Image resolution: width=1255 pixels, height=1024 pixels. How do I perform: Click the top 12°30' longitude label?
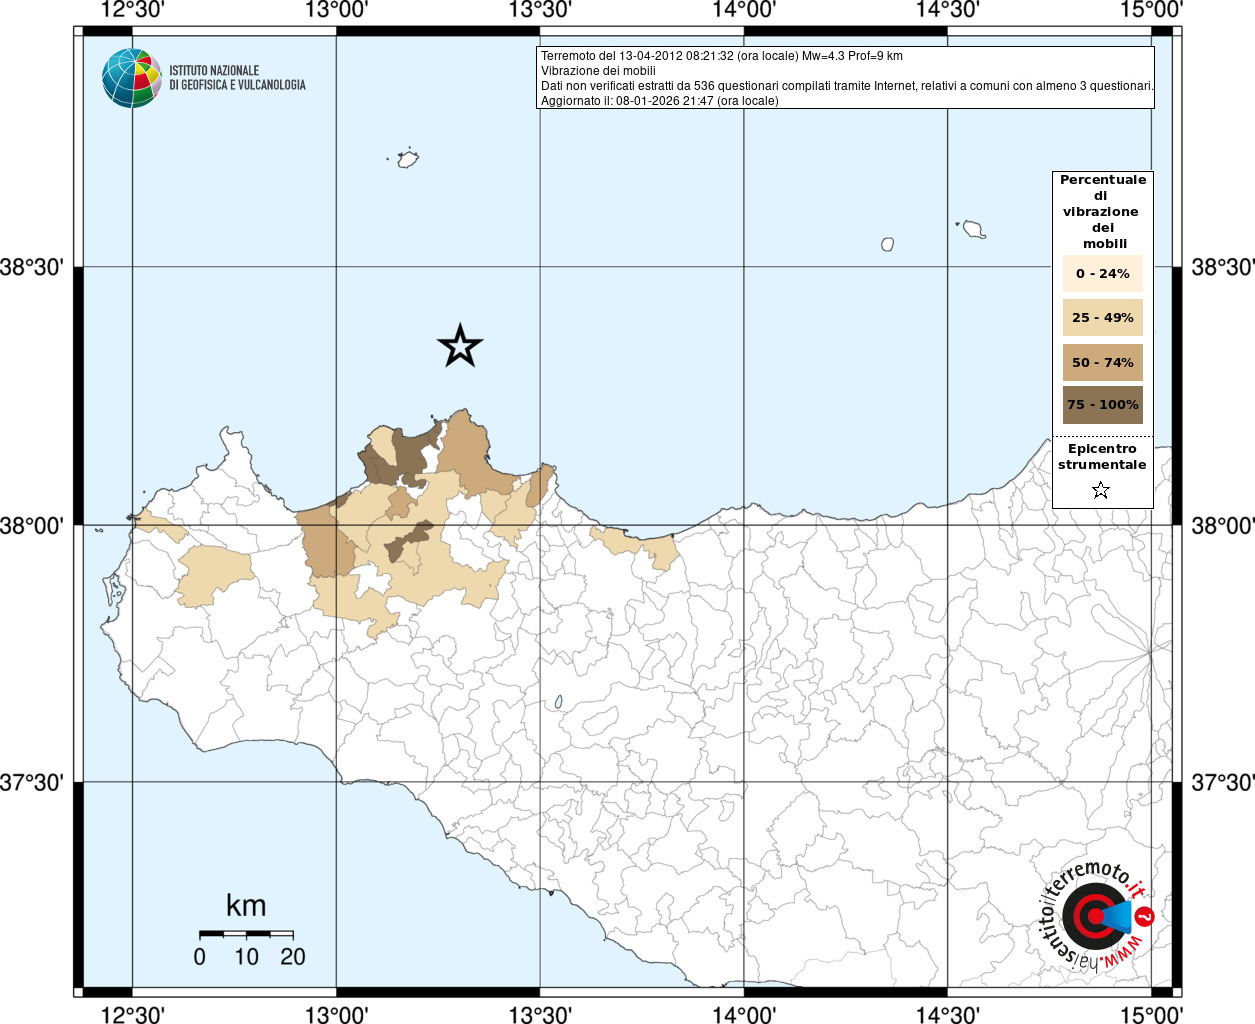click(133, 10)
